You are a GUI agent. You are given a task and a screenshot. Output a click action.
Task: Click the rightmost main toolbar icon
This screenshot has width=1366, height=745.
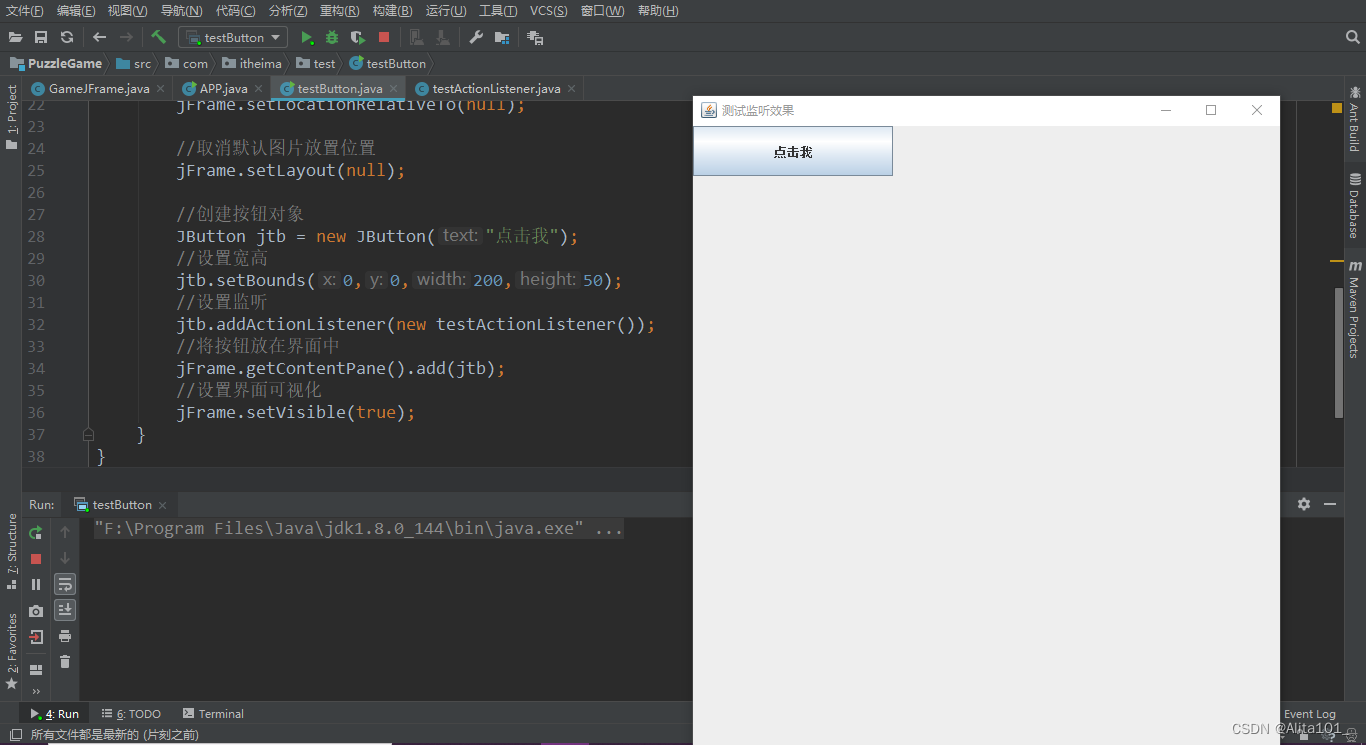535,37
